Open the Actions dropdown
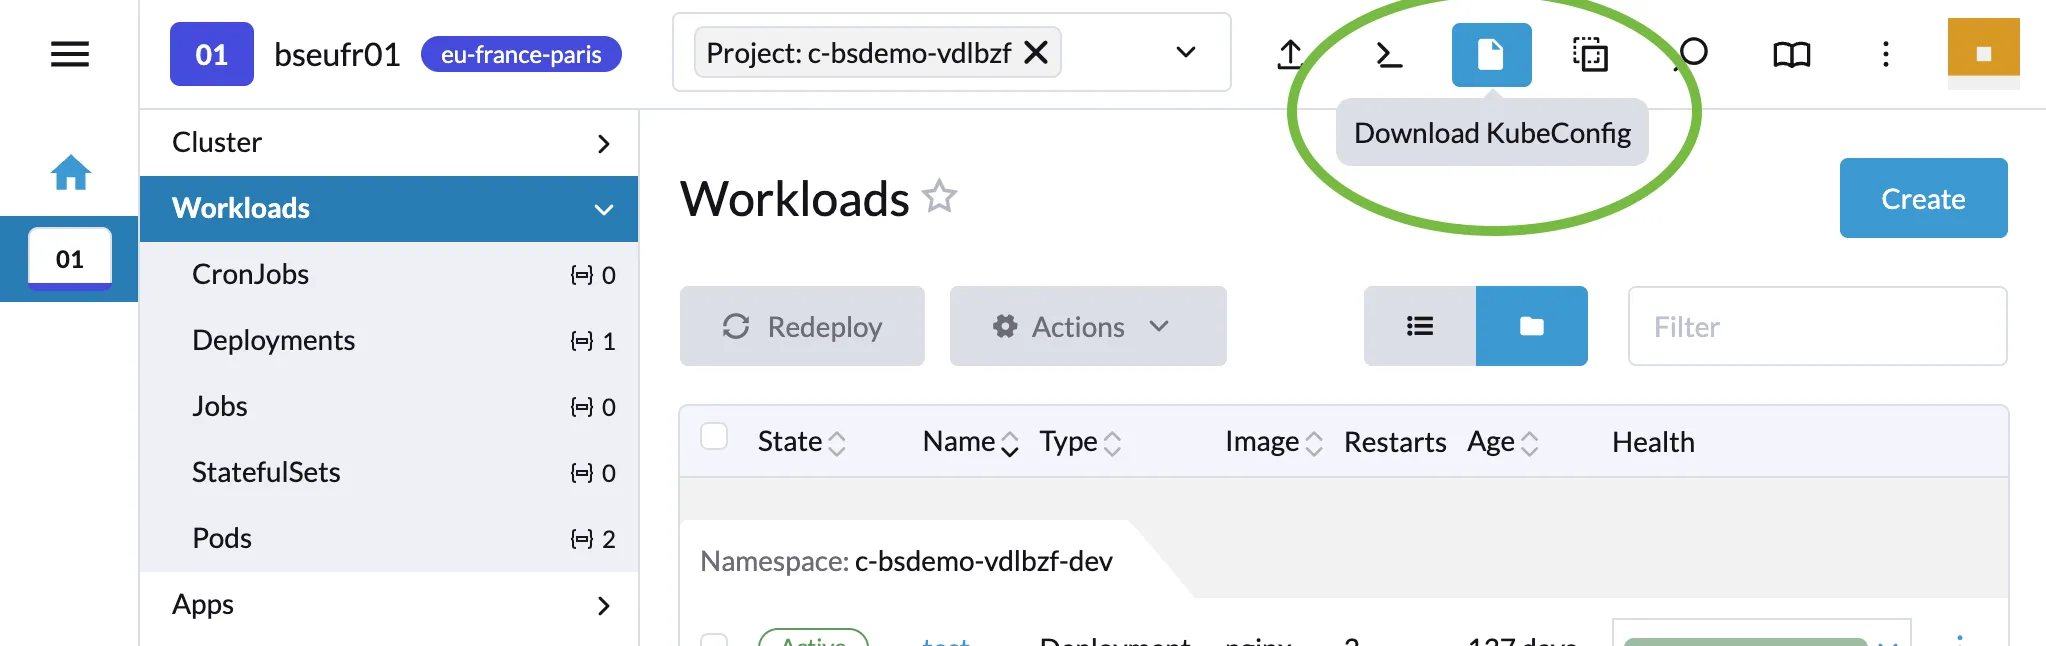 (1087, 326)
